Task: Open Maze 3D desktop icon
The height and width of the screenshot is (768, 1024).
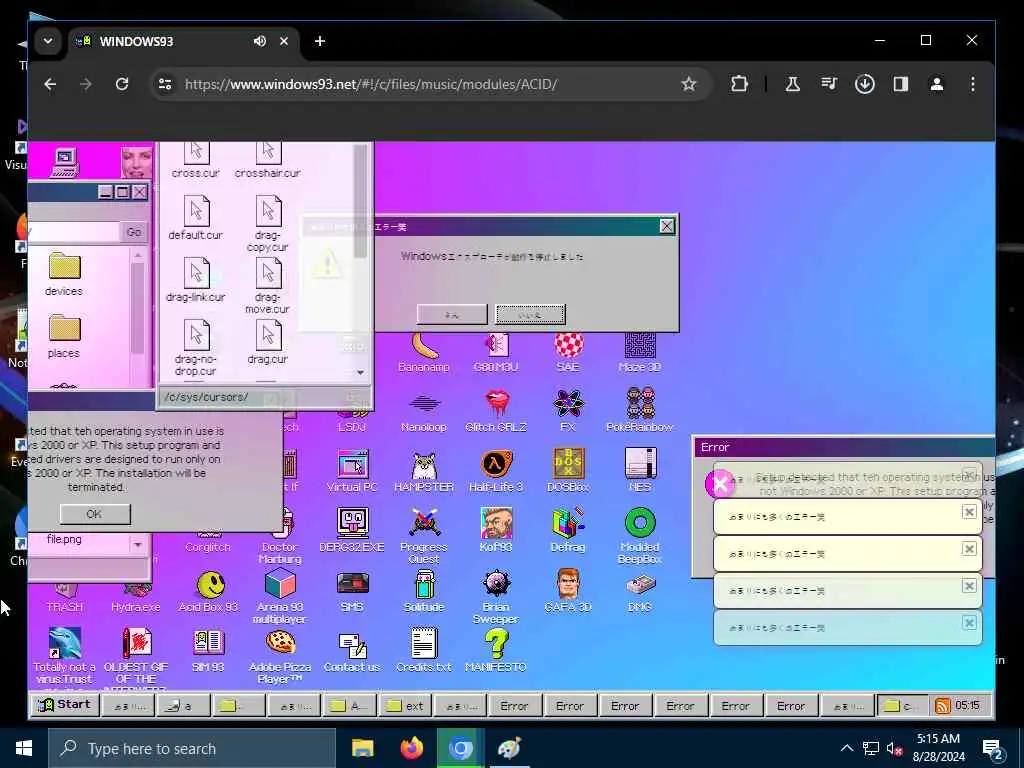Action: click(x=639, y=353)
